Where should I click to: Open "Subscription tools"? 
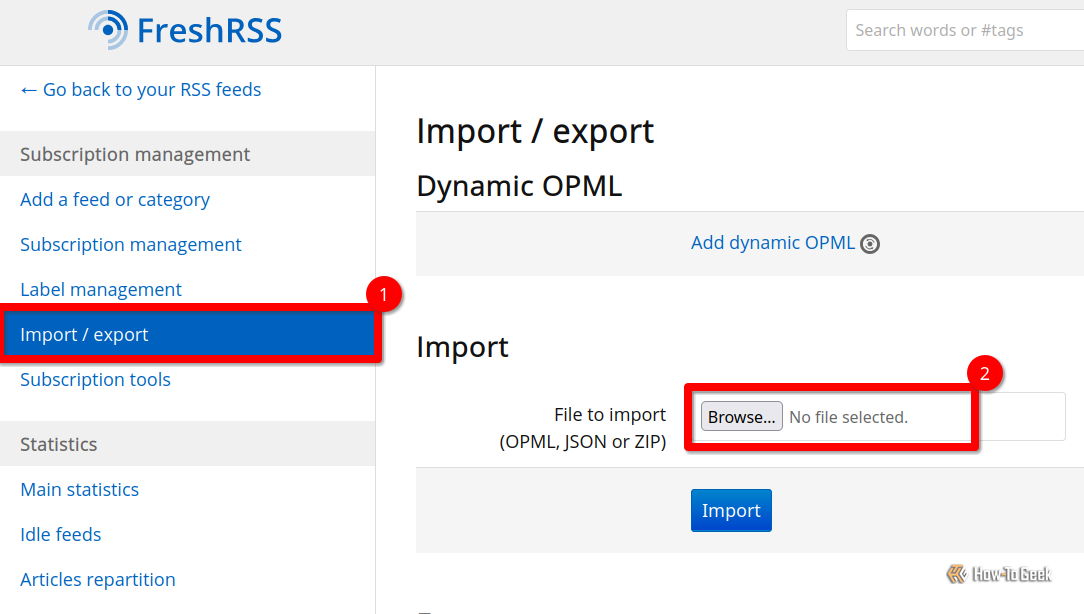[95, 379]
